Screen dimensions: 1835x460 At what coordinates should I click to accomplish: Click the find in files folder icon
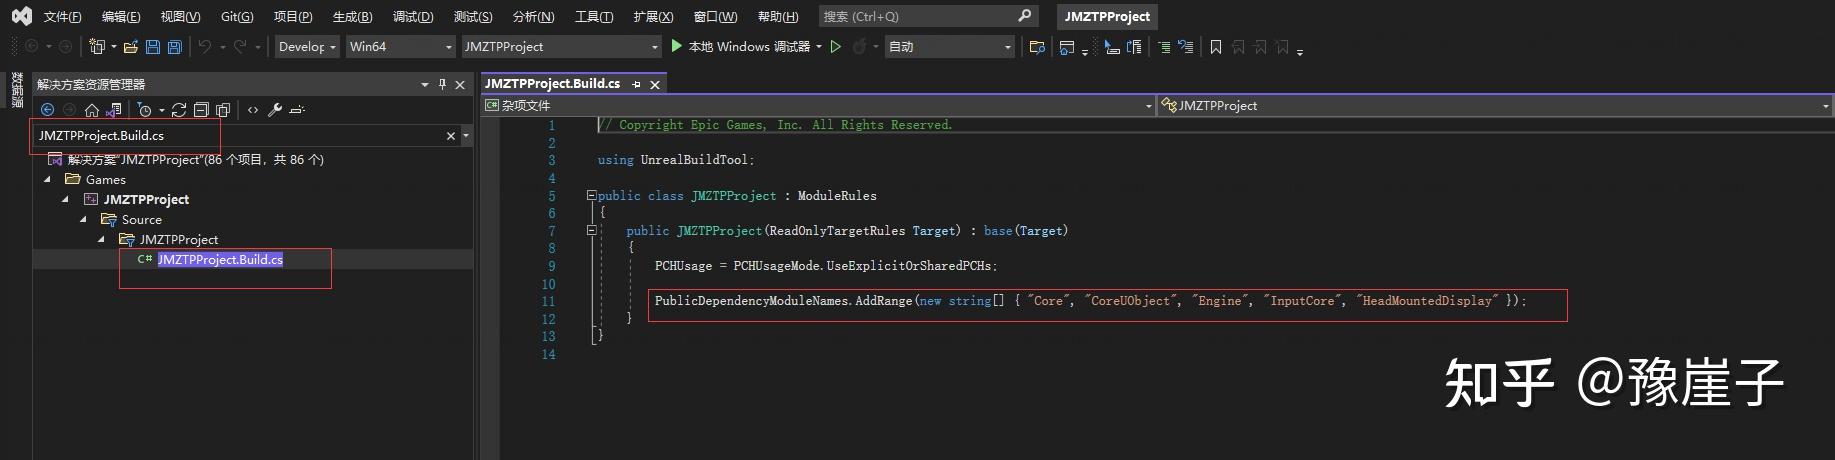[1037, 47]
